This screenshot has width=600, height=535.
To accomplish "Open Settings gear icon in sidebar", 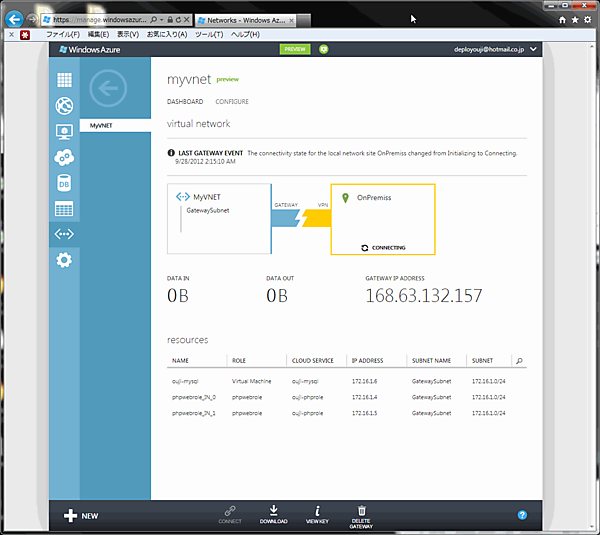I will [x=64, y=260].
